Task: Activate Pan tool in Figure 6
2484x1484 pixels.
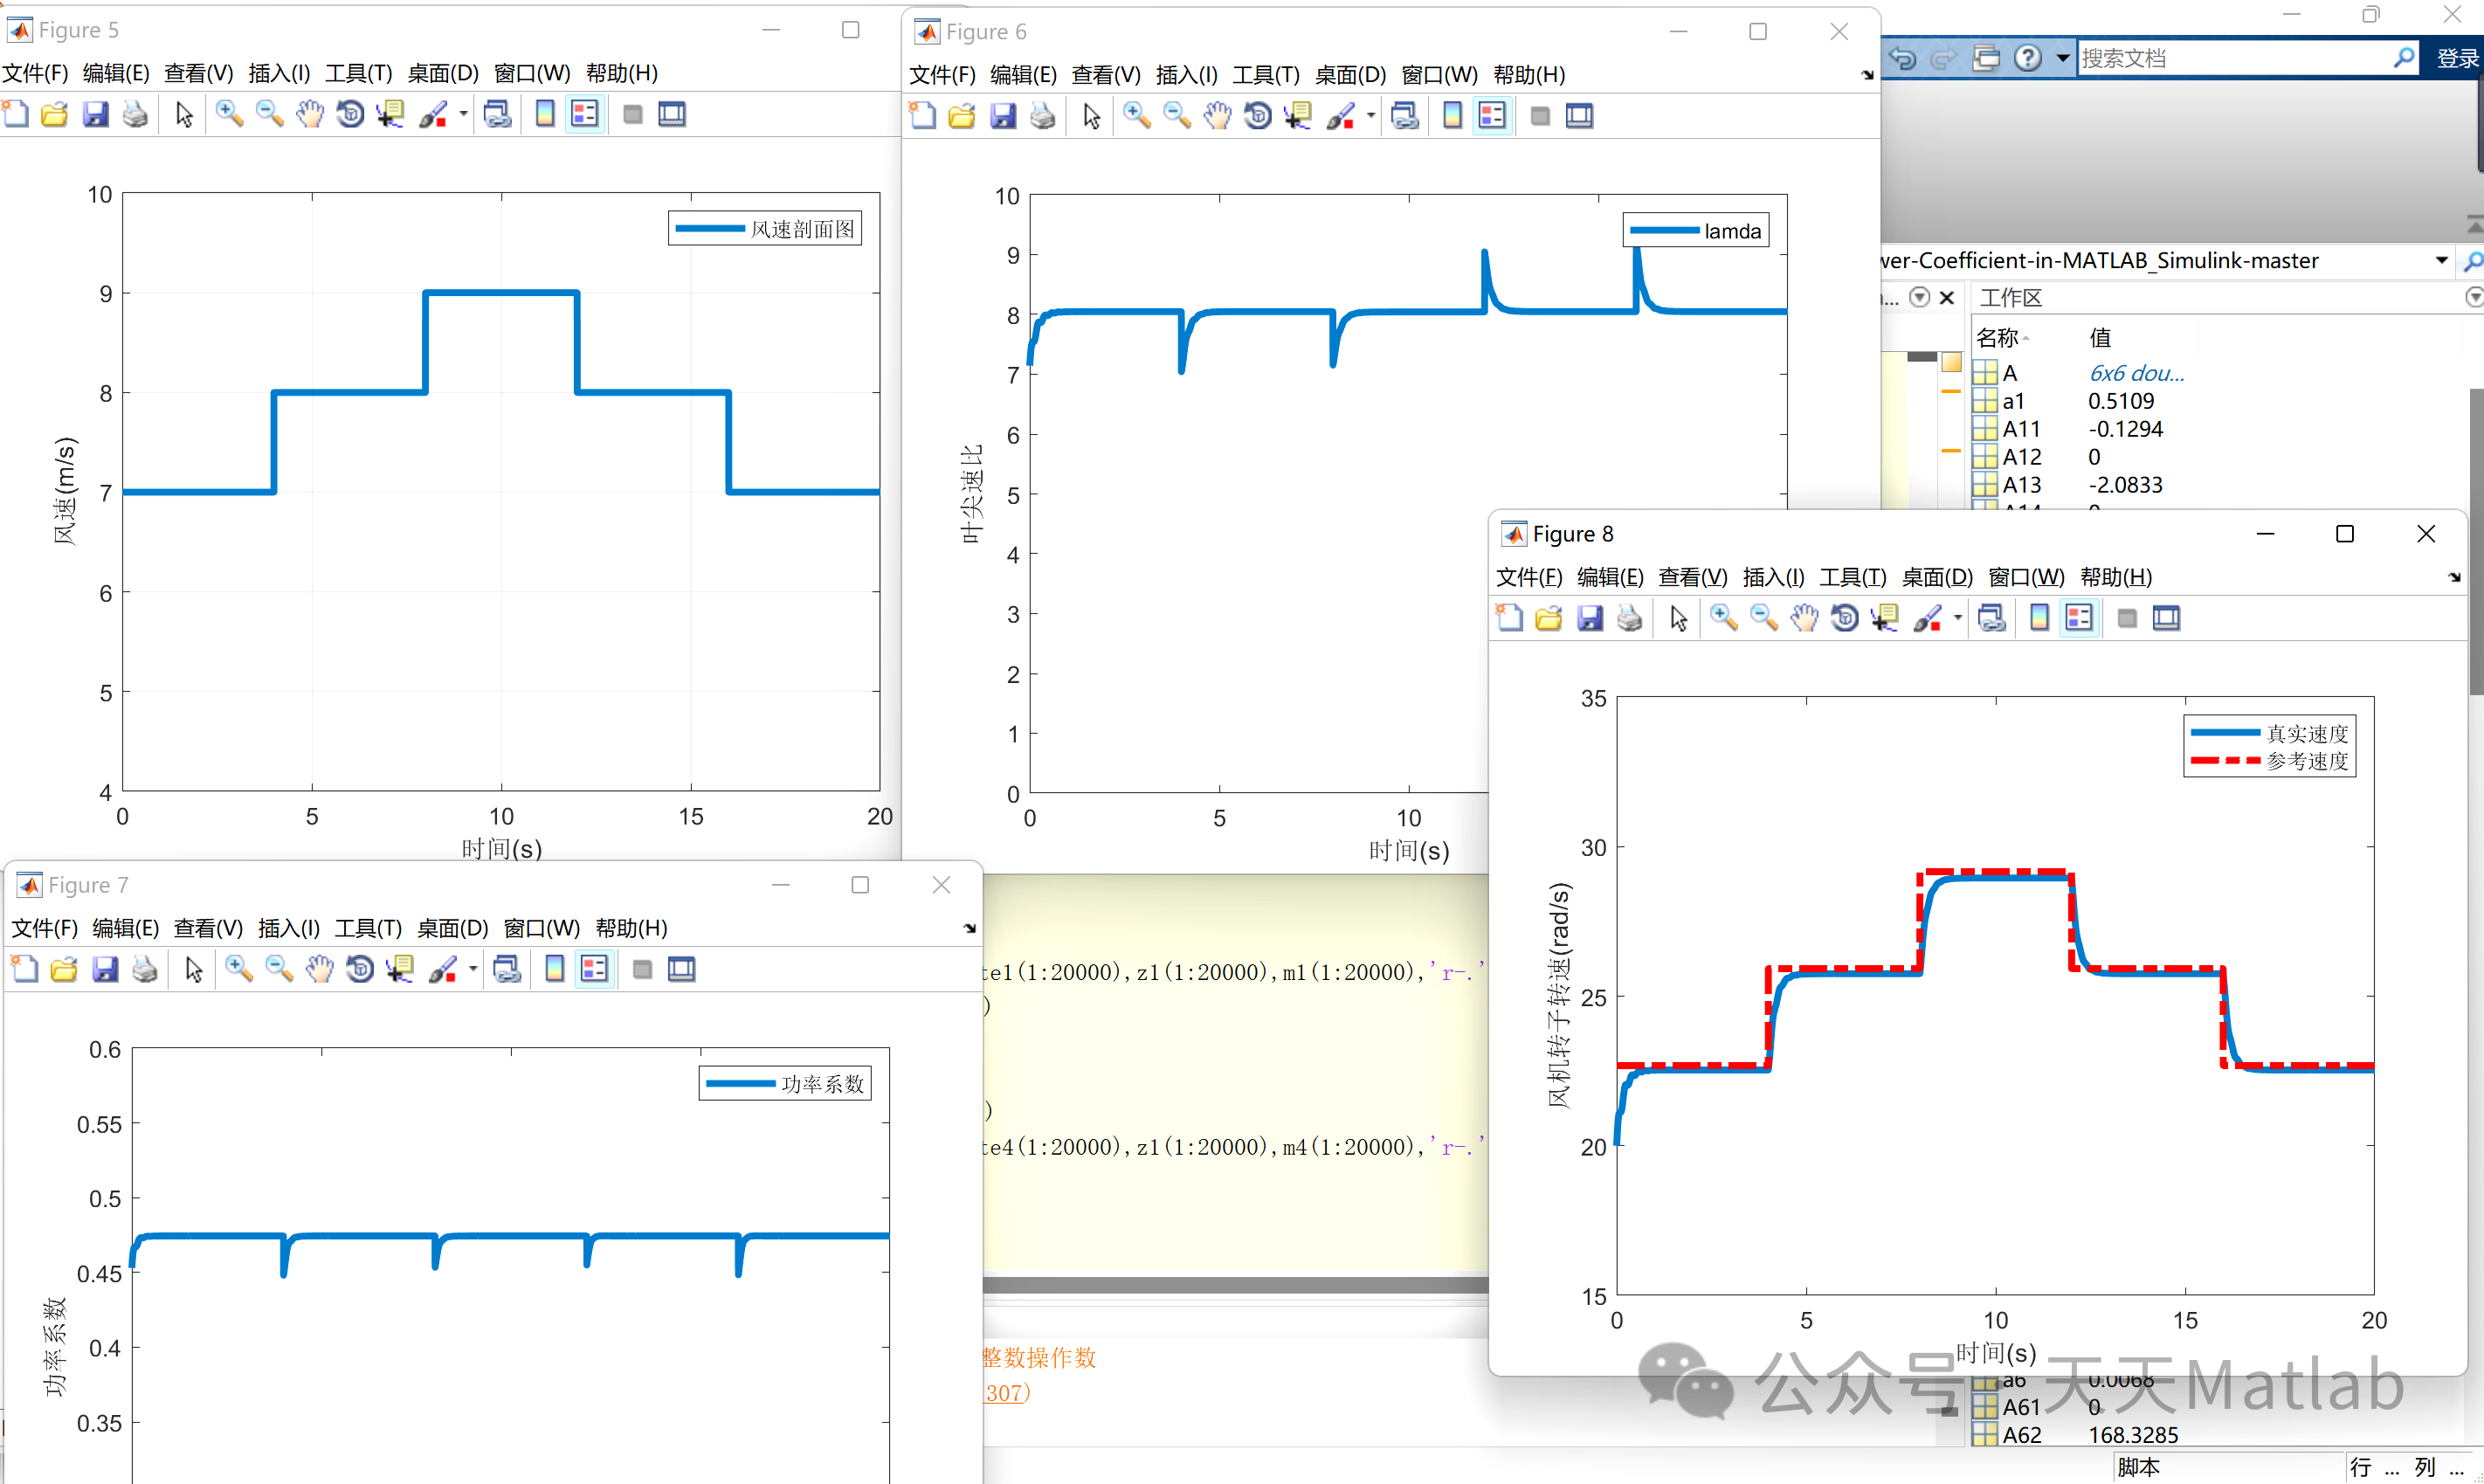Action: click(1217, 116)
